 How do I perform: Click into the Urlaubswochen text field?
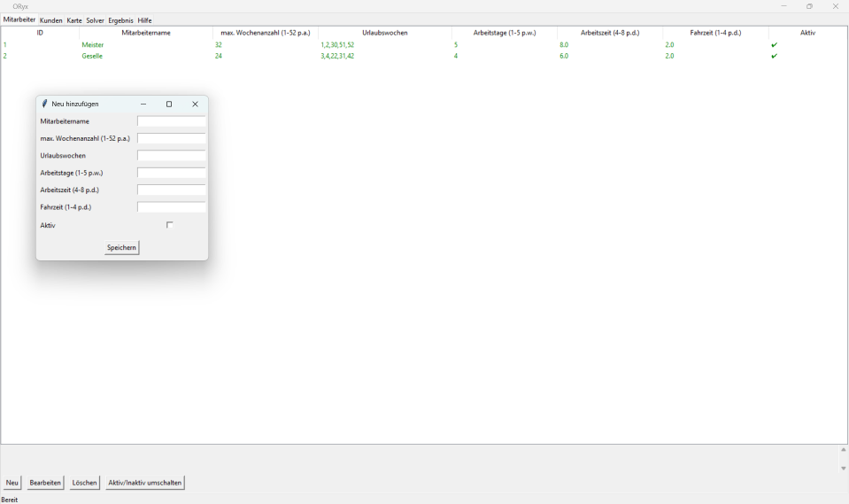(171, 156)
